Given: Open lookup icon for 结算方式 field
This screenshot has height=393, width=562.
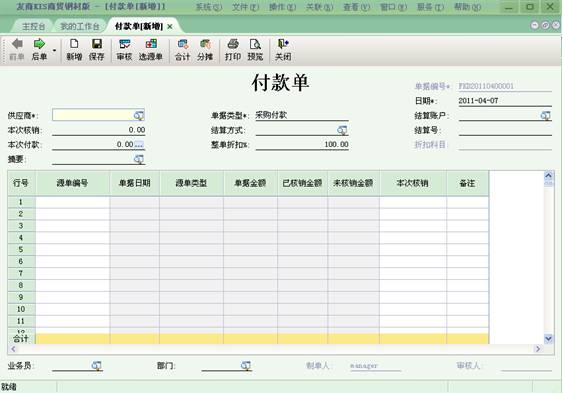Looking at the screenshot, I should coord(342,130).
